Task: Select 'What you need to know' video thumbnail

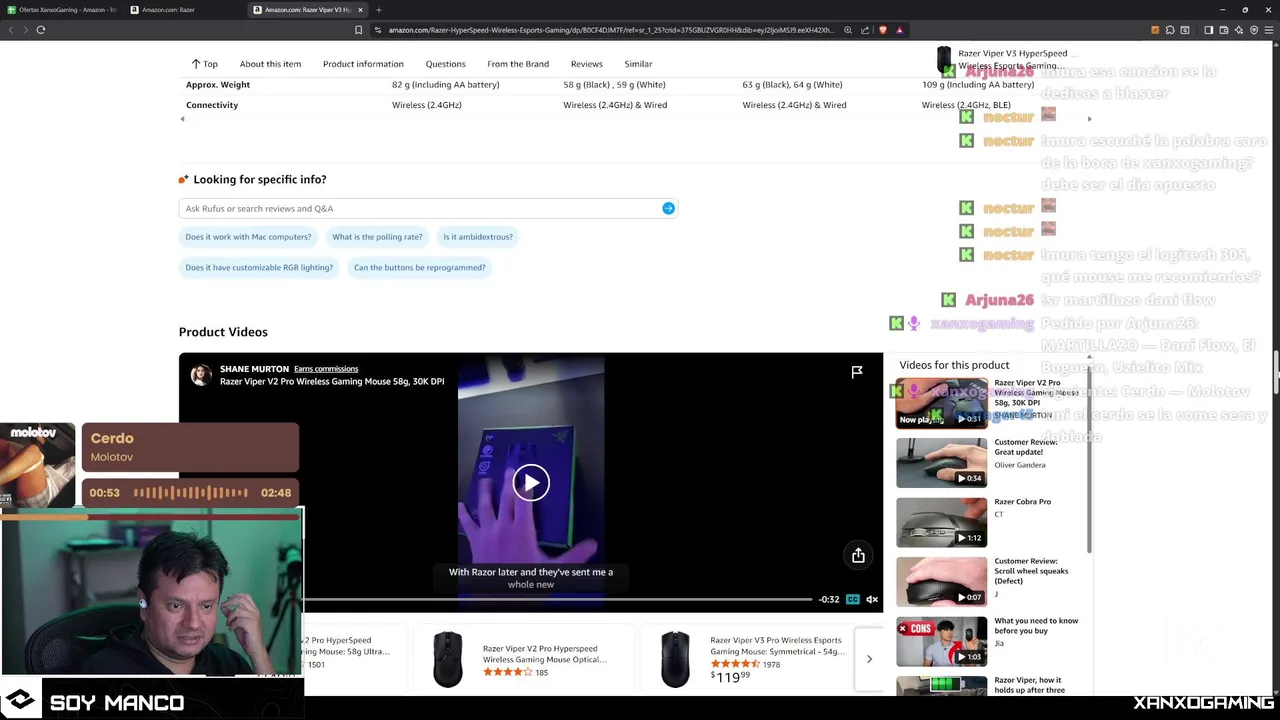Action: click(941, 641)
